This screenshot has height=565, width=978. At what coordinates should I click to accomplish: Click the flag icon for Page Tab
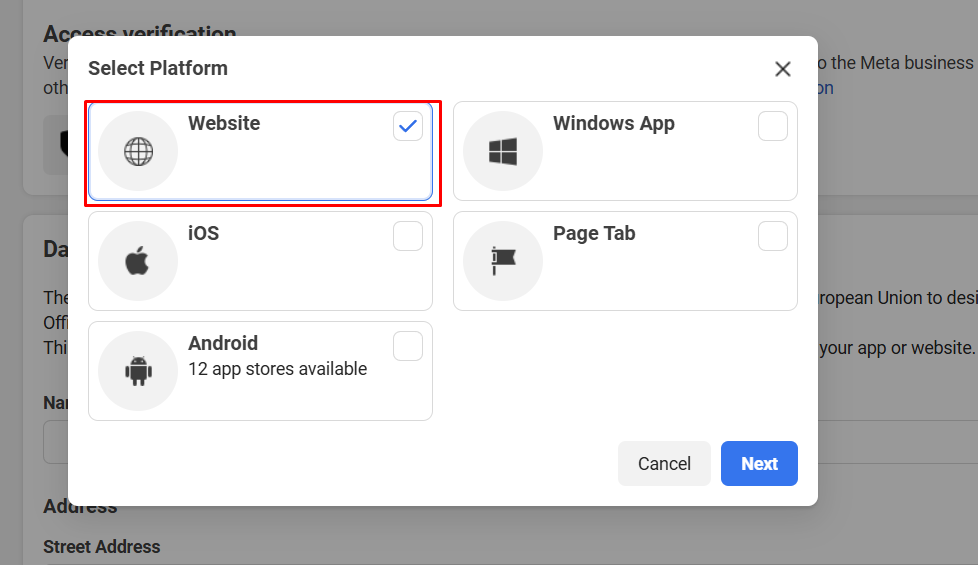coord(503,261)
